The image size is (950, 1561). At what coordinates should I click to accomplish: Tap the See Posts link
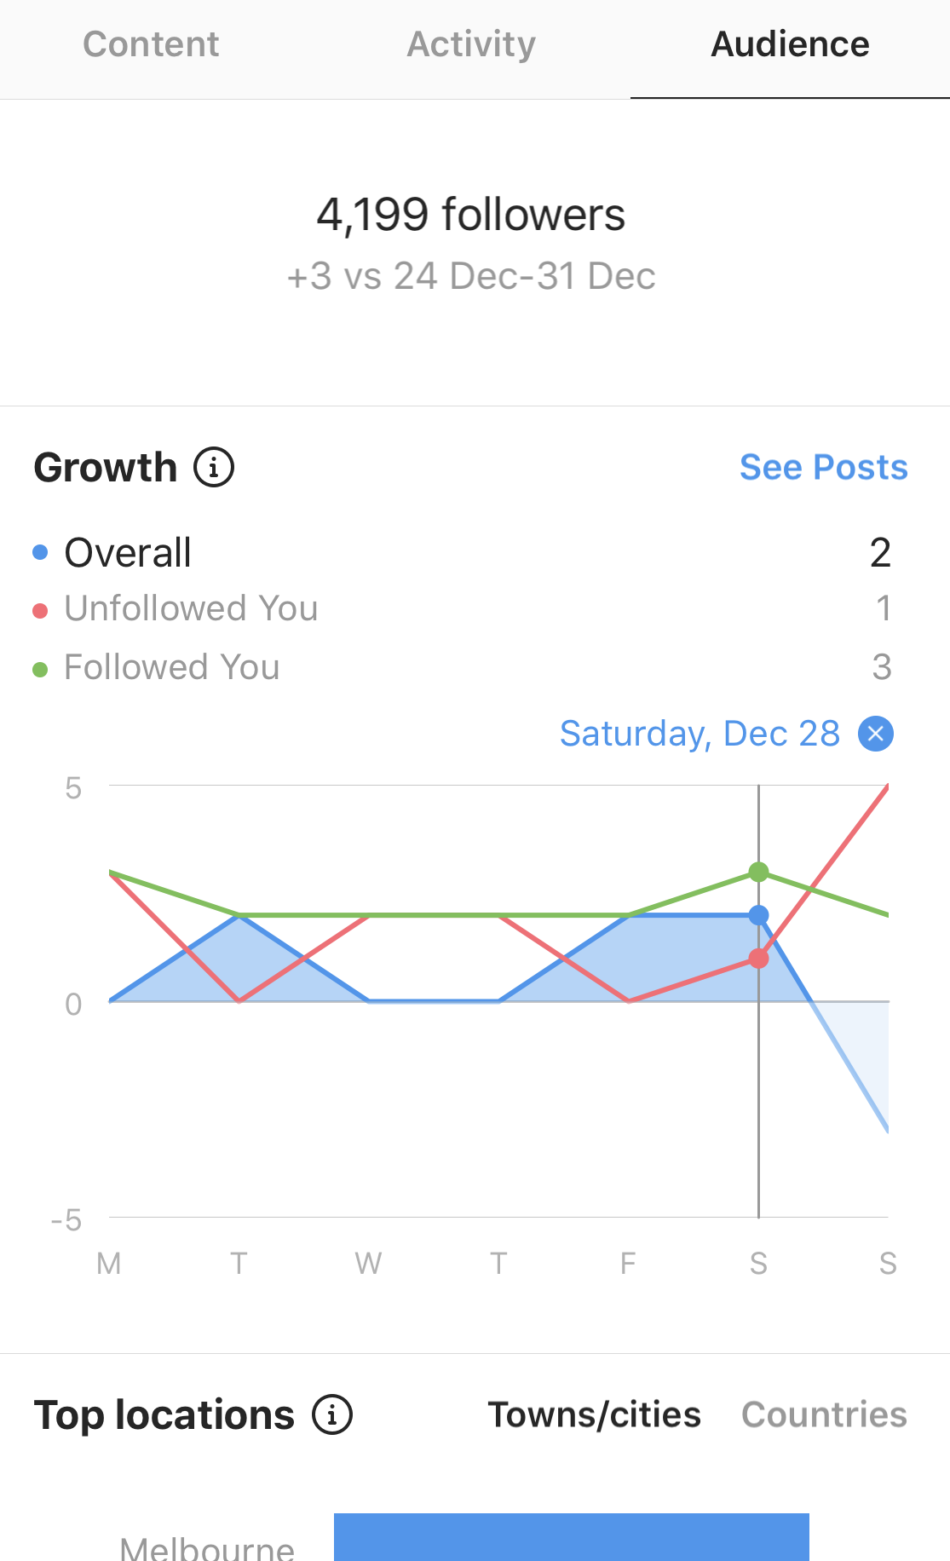[823, 467]
